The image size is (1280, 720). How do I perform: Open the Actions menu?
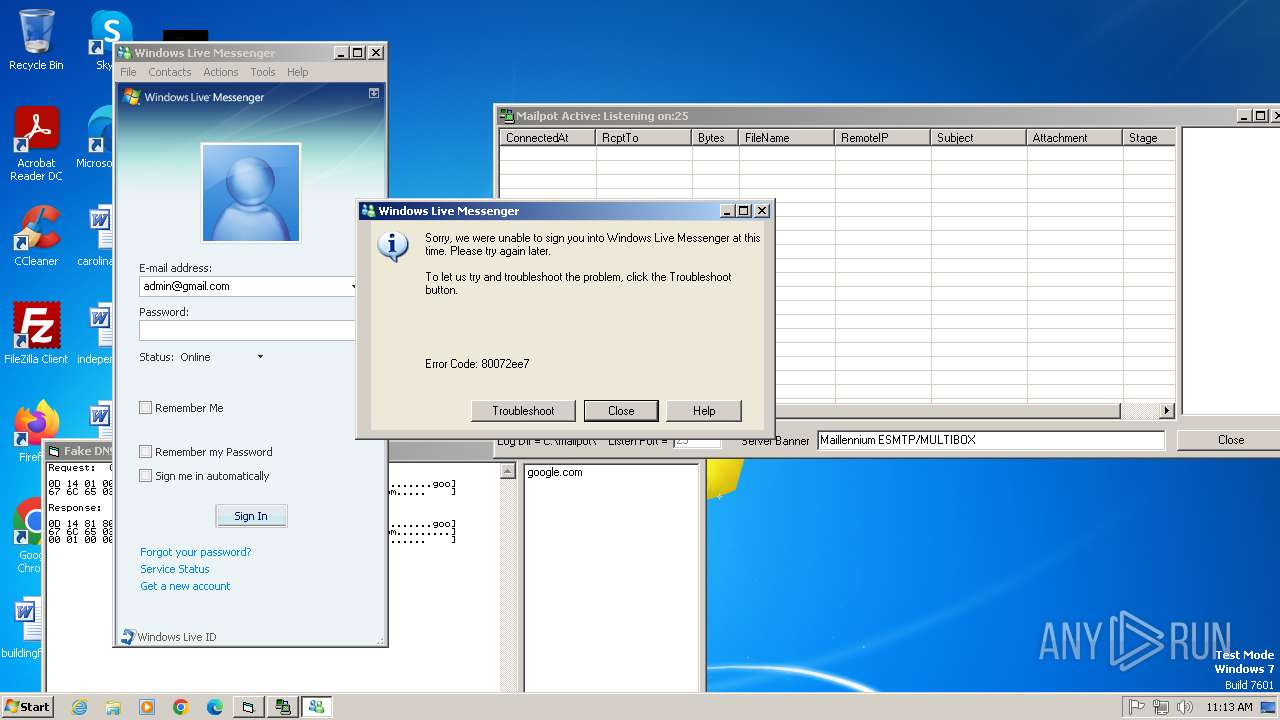click(x=221, y=72)
